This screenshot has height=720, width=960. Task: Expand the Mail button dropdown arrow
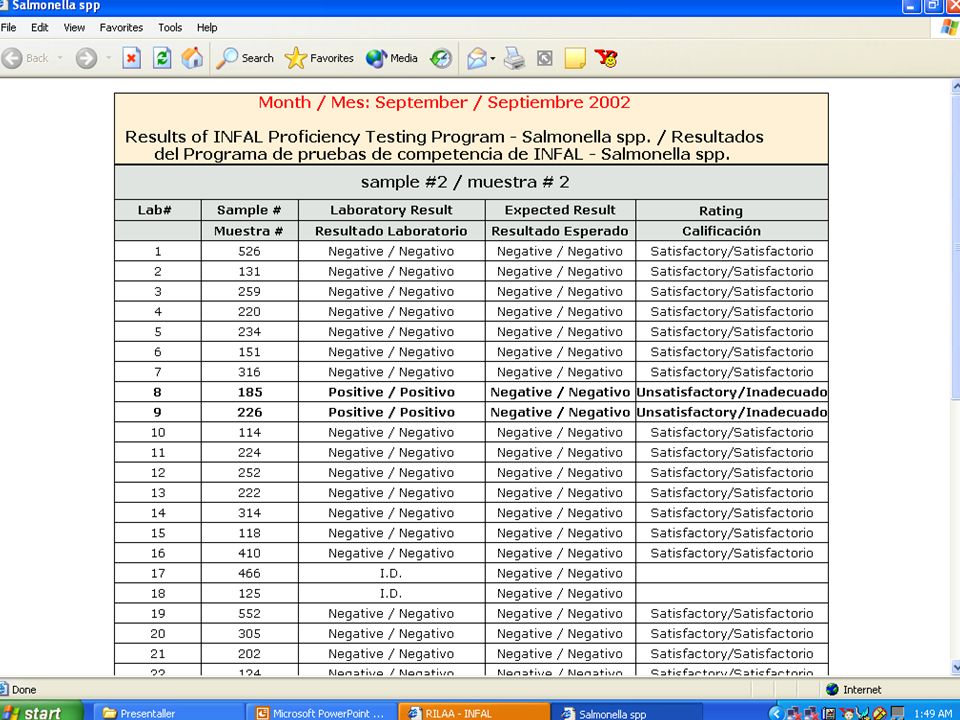click(493, 59)
